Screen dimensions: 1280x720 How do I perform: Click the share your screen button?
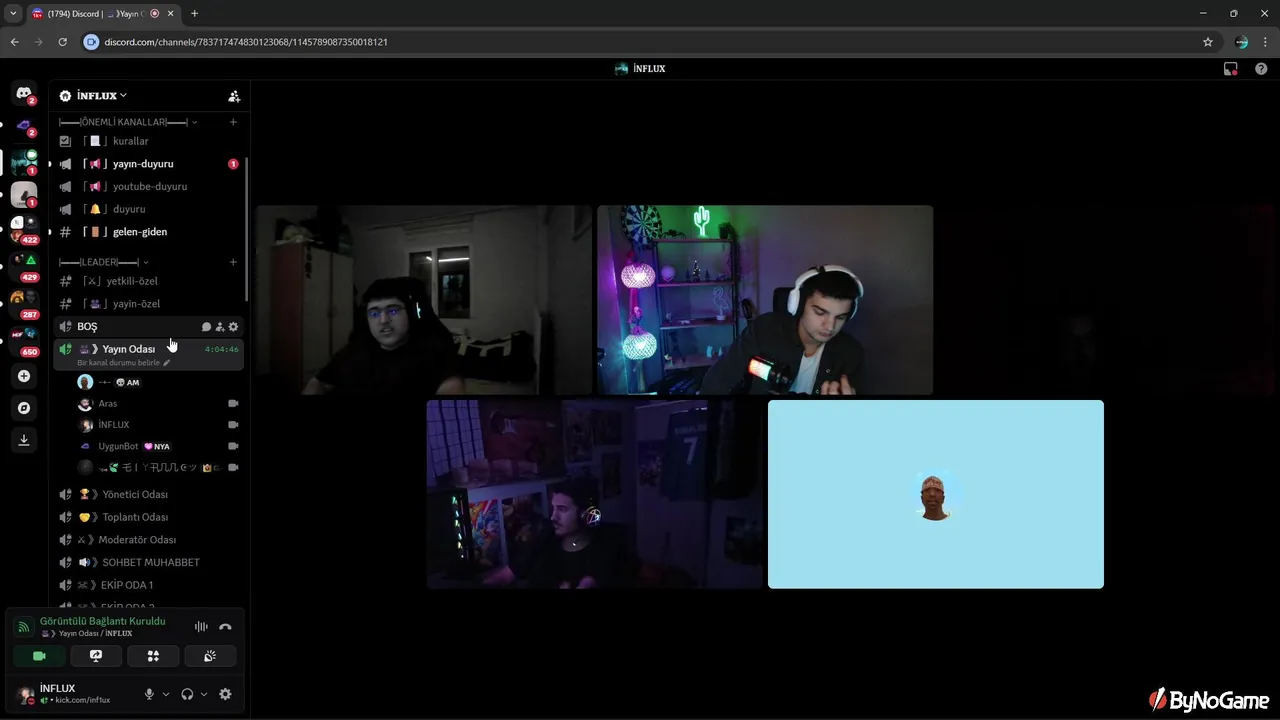click(96, 656)
